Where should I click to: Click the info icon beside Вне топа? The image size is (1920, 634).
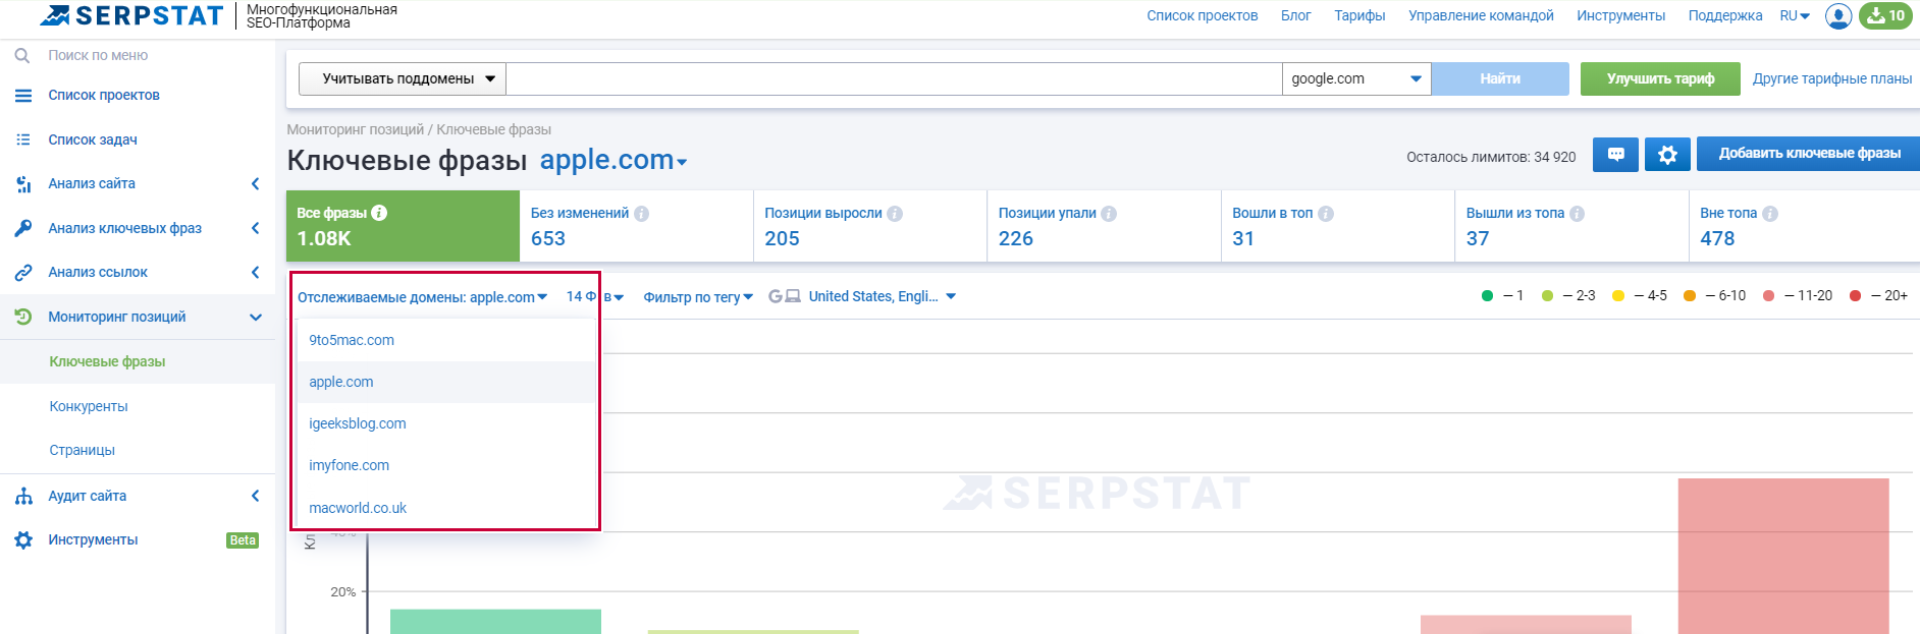pyautogui.click(x=1770, y=213)
